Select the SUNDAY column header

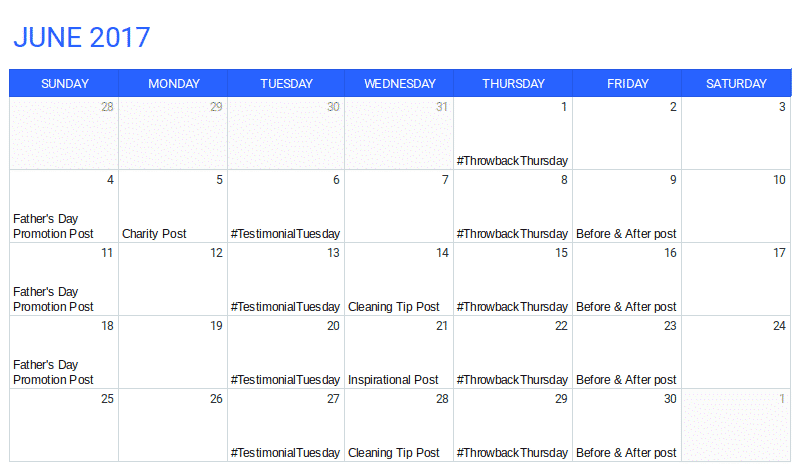[x=64, y=83]
